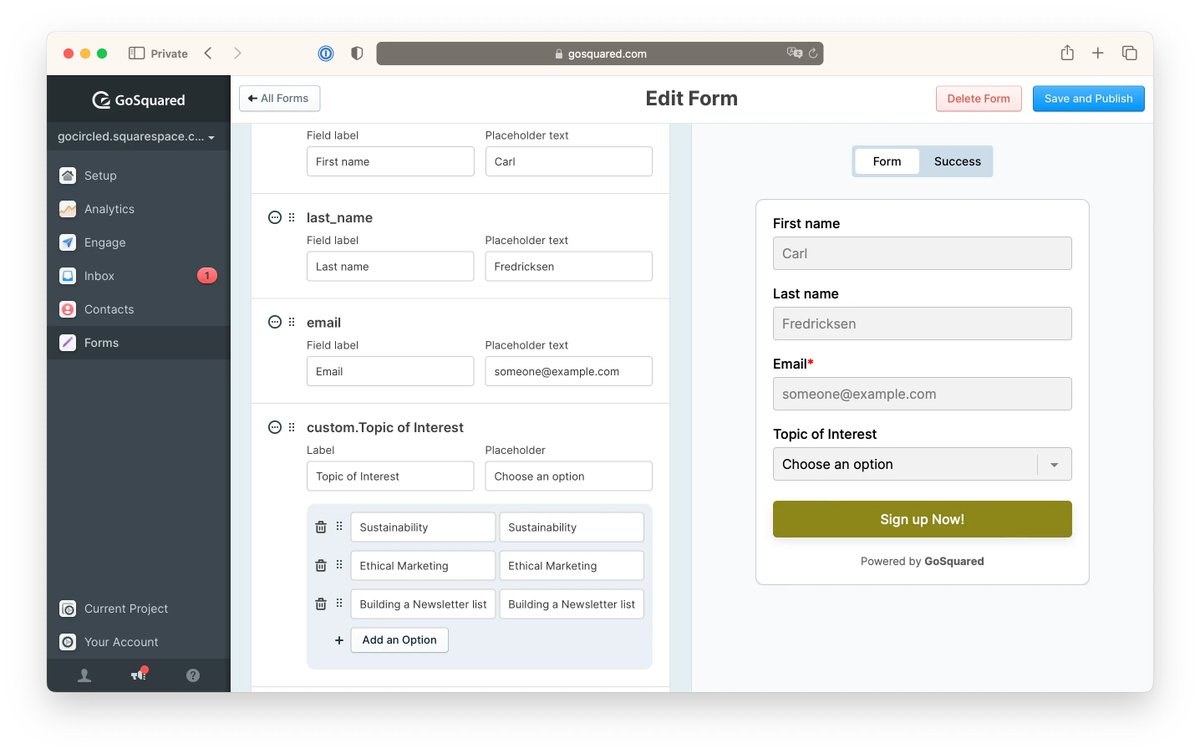
Task: Click the someone@example.com placeholder input in editor
Action: click(568, 372)
